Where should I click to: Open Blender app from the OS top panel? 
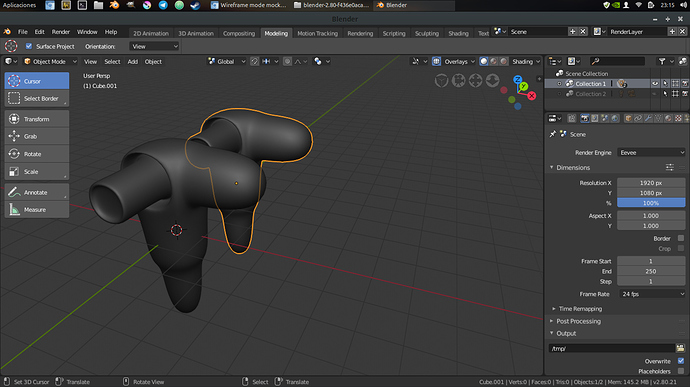114,5
